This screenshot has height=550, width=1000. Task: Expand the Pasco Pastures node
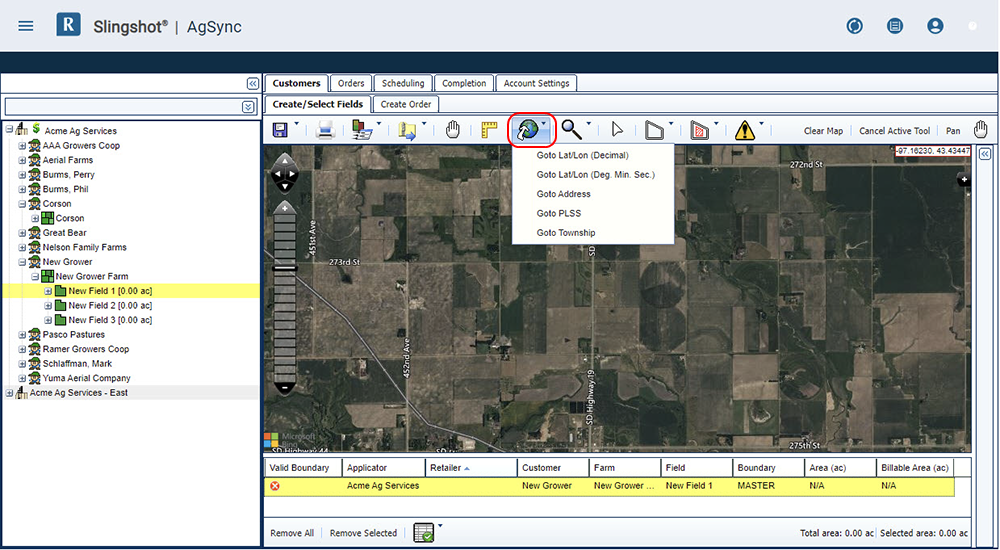coord(22,335)
